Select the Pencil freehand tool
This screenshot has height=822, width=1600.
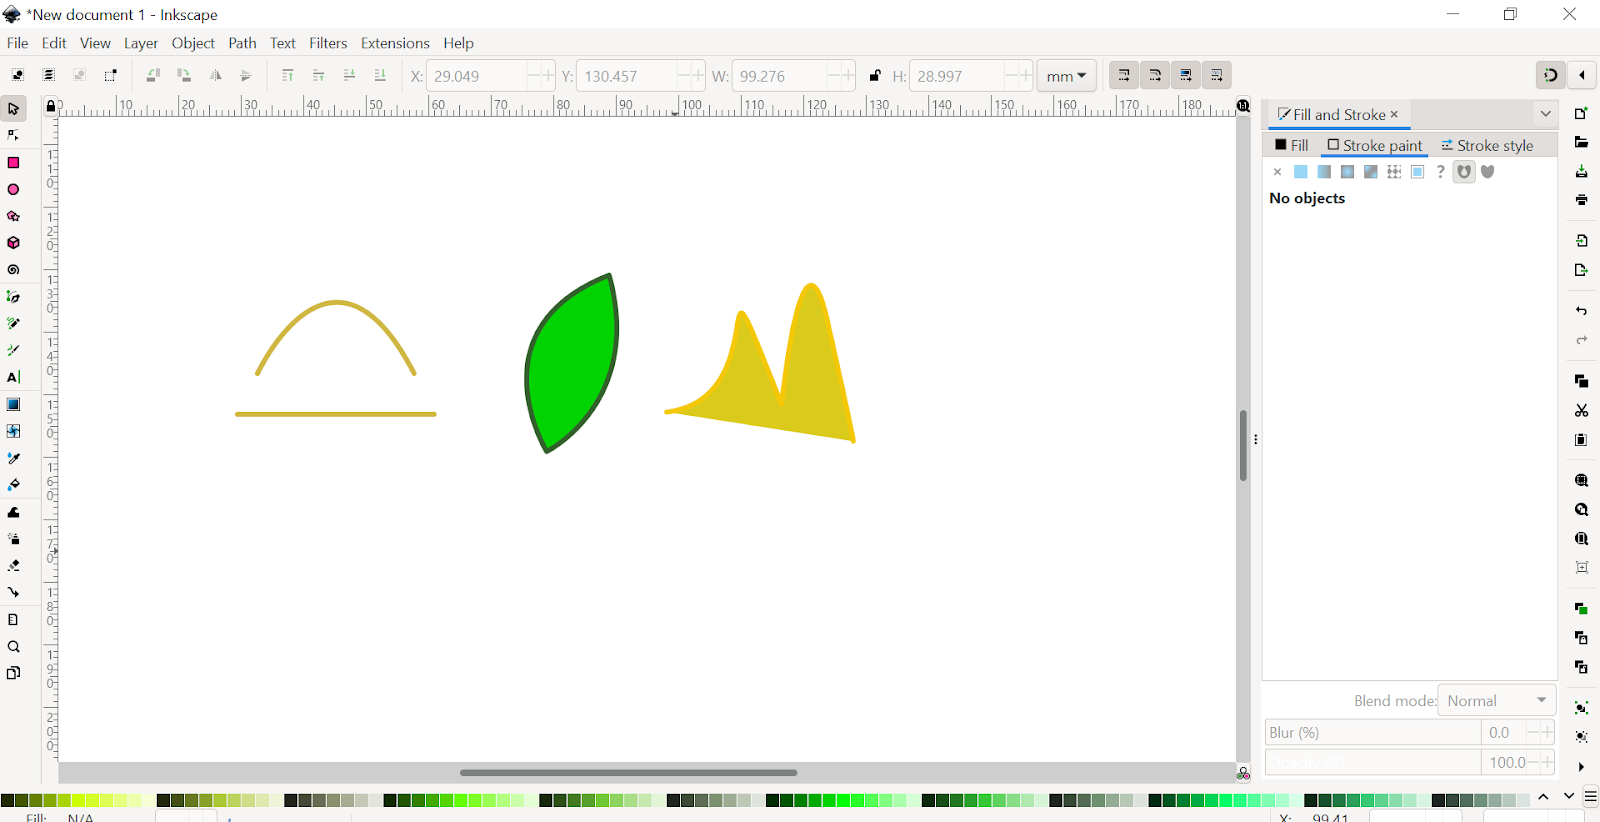(x=14, y=324)
